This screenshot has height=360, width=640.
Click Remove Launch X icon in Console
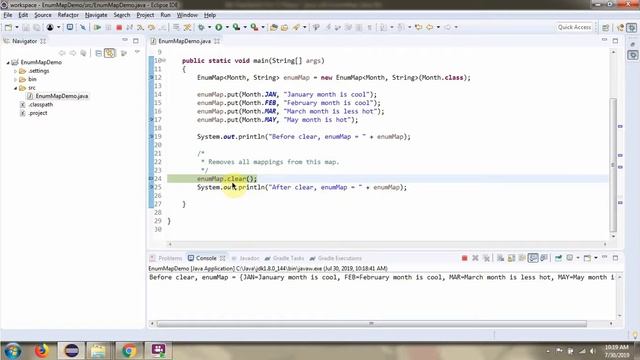[x=475, y=258]
